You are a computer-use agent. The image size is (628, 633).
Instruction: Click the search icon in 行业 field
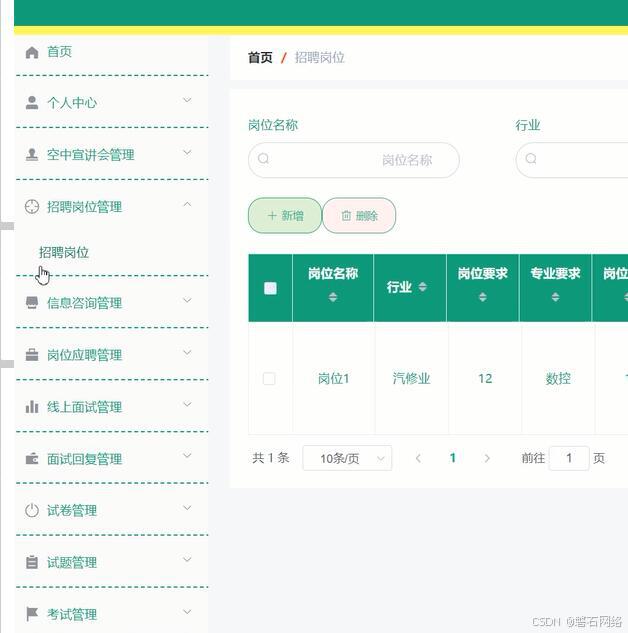pos(531,159)
